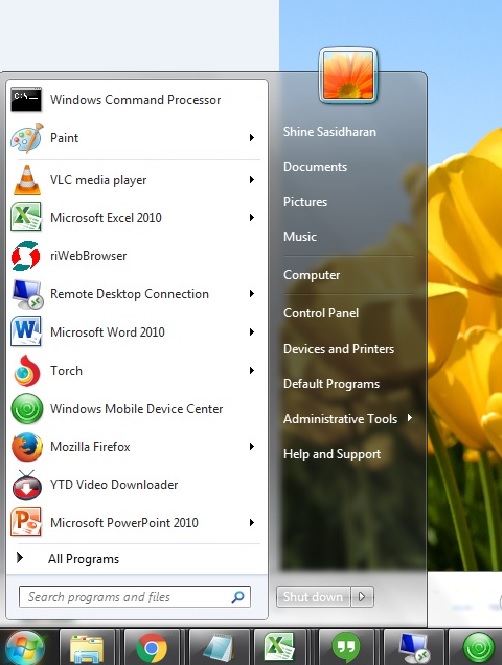Image resolution: width=502 pixels, height=665 pixels.
Task: Expand Microsoft Excel 2010 recent files arrow
Action: [x=252, y=218]
